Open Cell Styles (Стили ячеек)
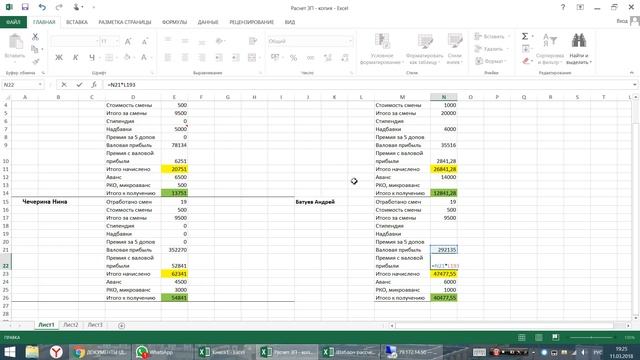The height and width of the screenshot is (360, 640). [454, 49]
